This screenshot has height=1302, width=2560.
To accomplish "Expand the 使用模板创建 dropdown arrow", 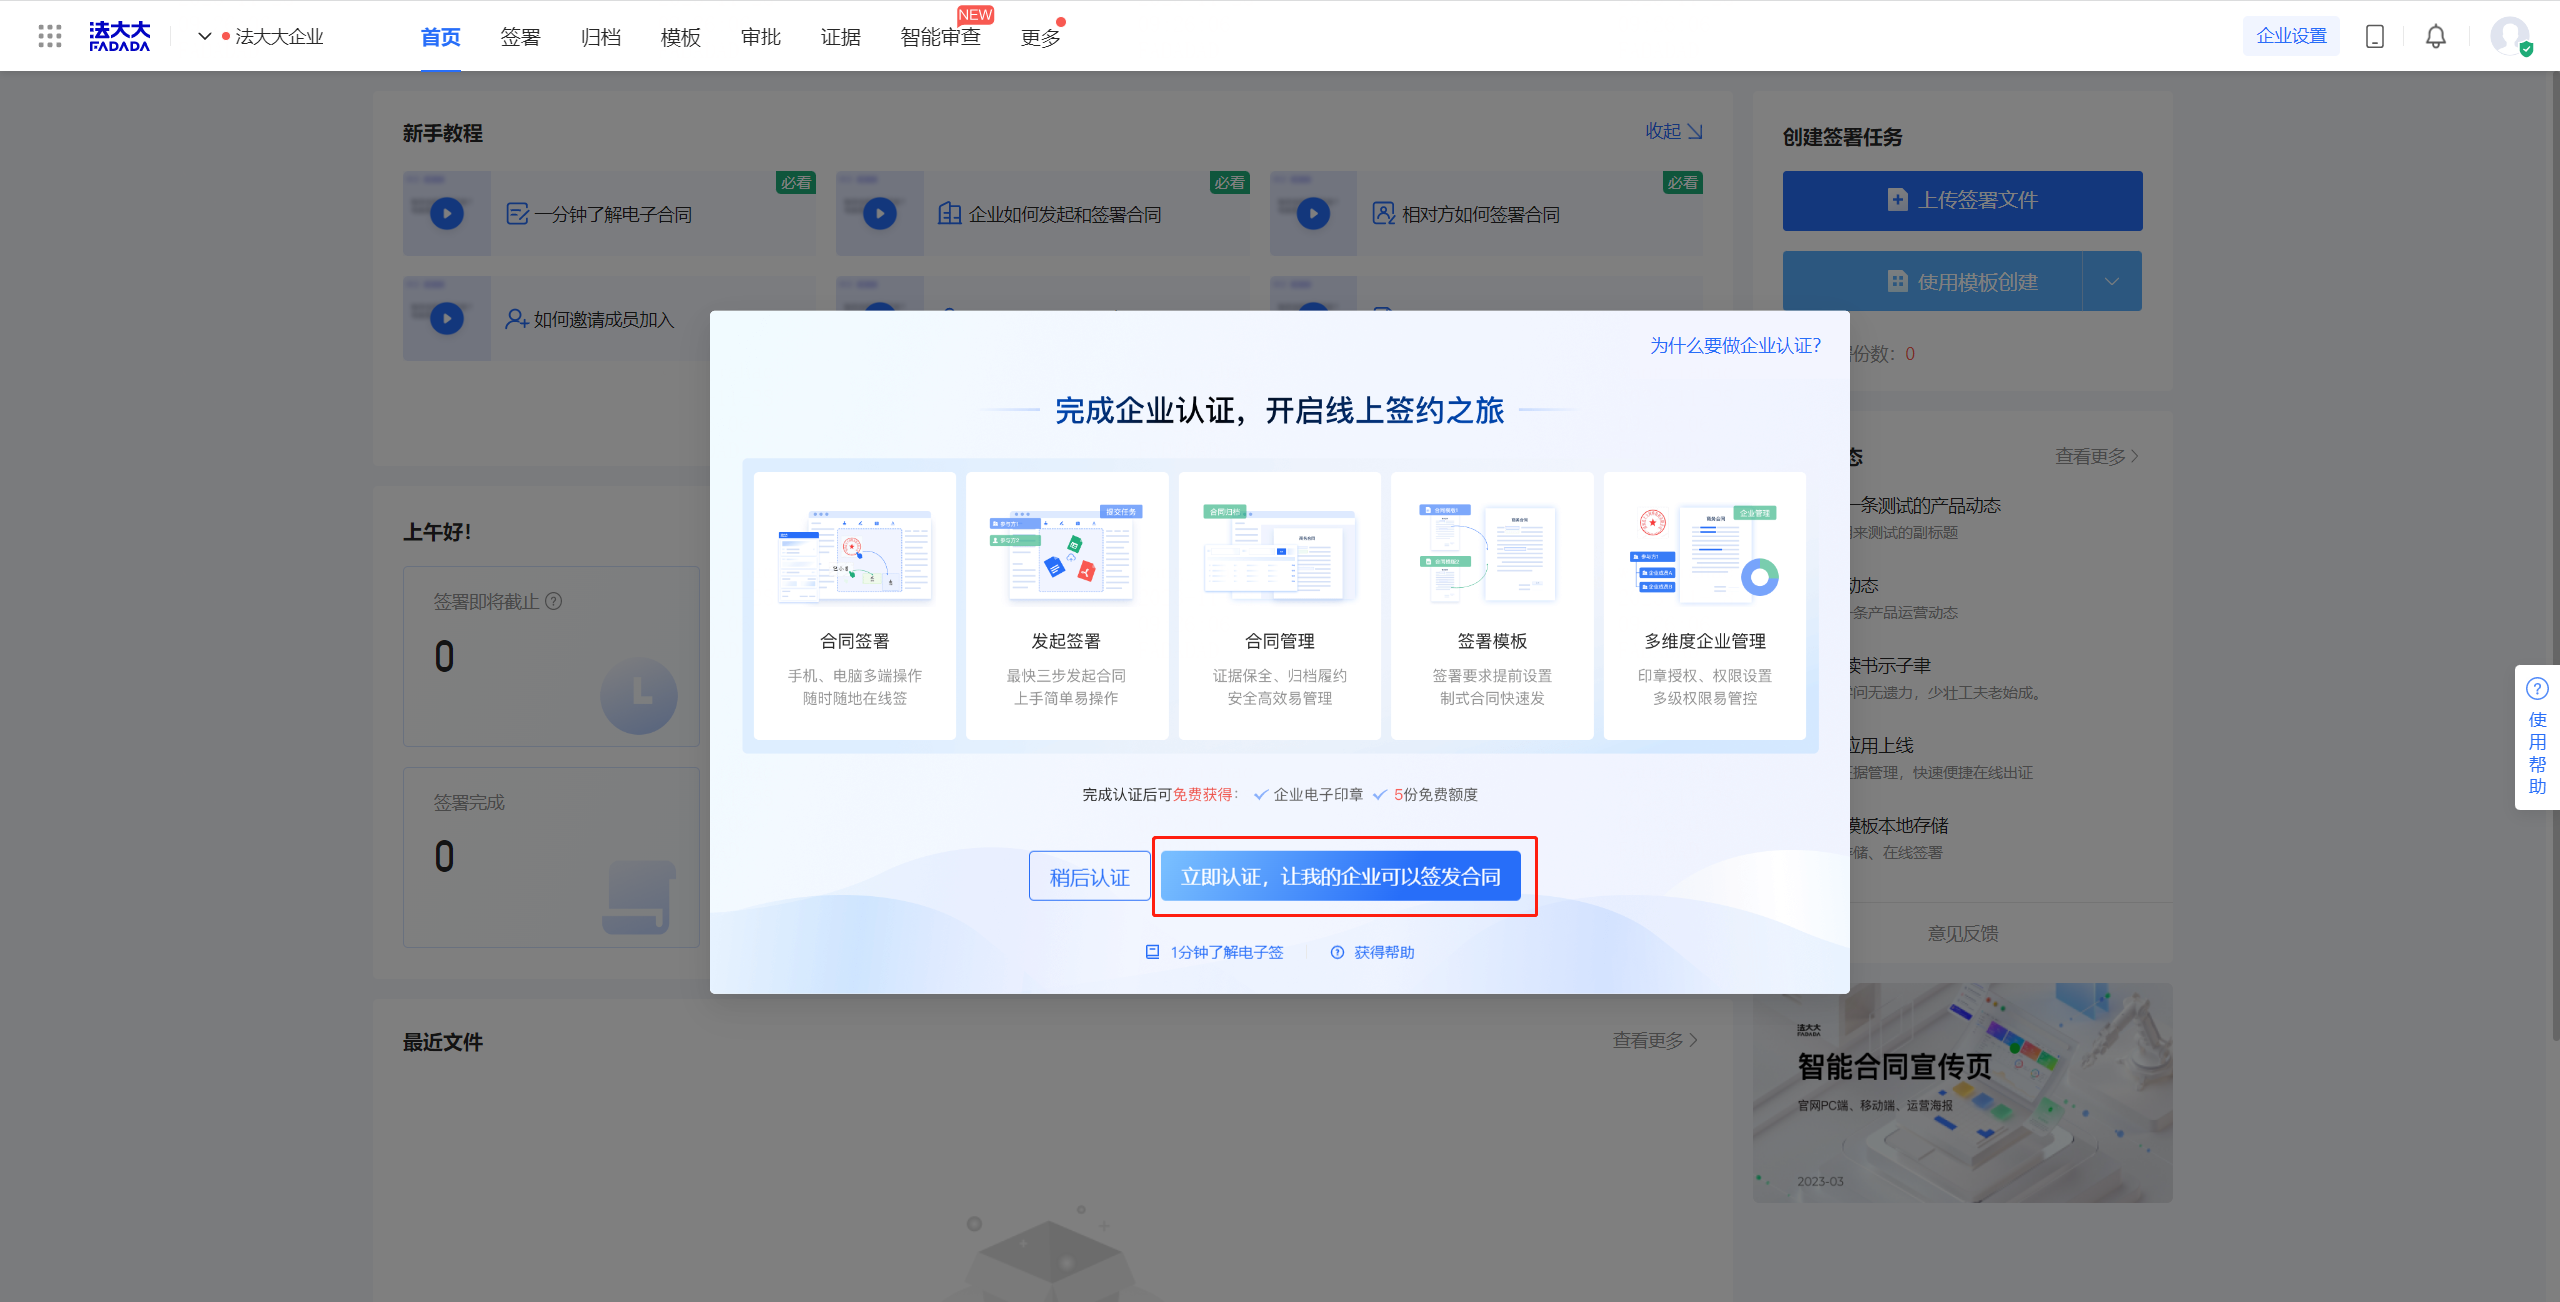I will coord(2112,281).
